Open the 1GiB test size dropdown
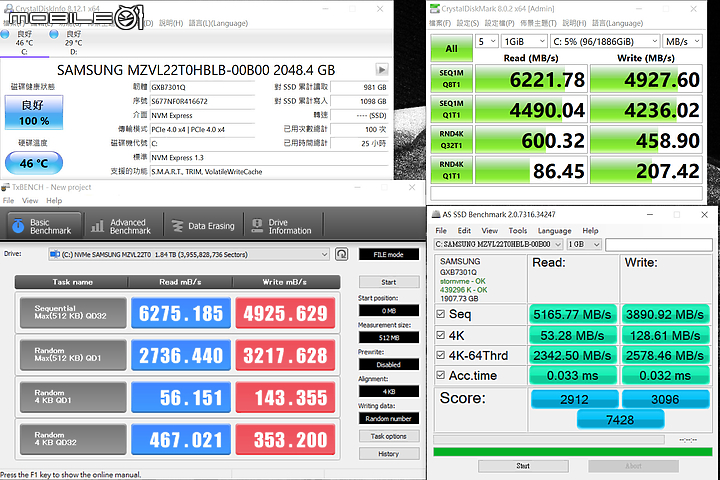Image resolution: width=720 pixels, height=480 pixels. click(x=524, y=41)
